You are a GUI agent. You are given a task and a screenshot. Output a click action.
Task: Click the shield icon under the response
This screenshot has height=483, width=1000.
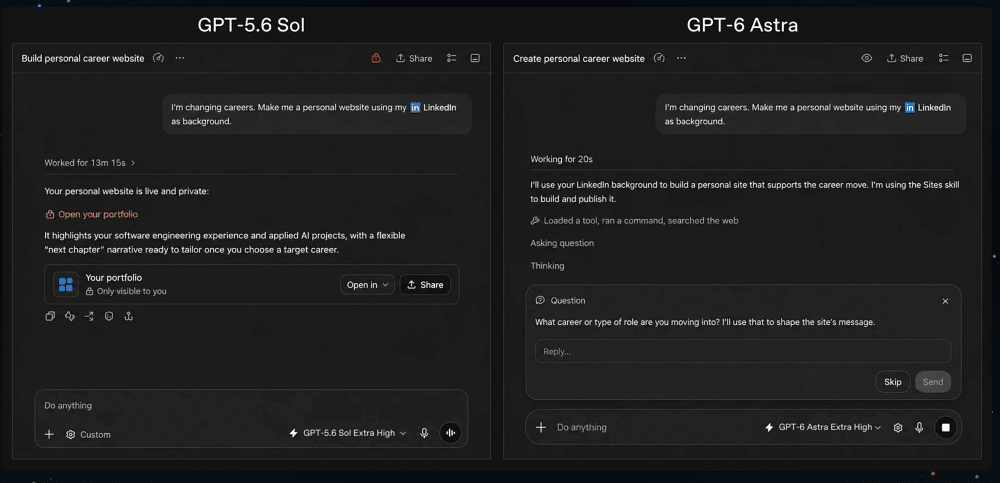(x=109, y=316)
